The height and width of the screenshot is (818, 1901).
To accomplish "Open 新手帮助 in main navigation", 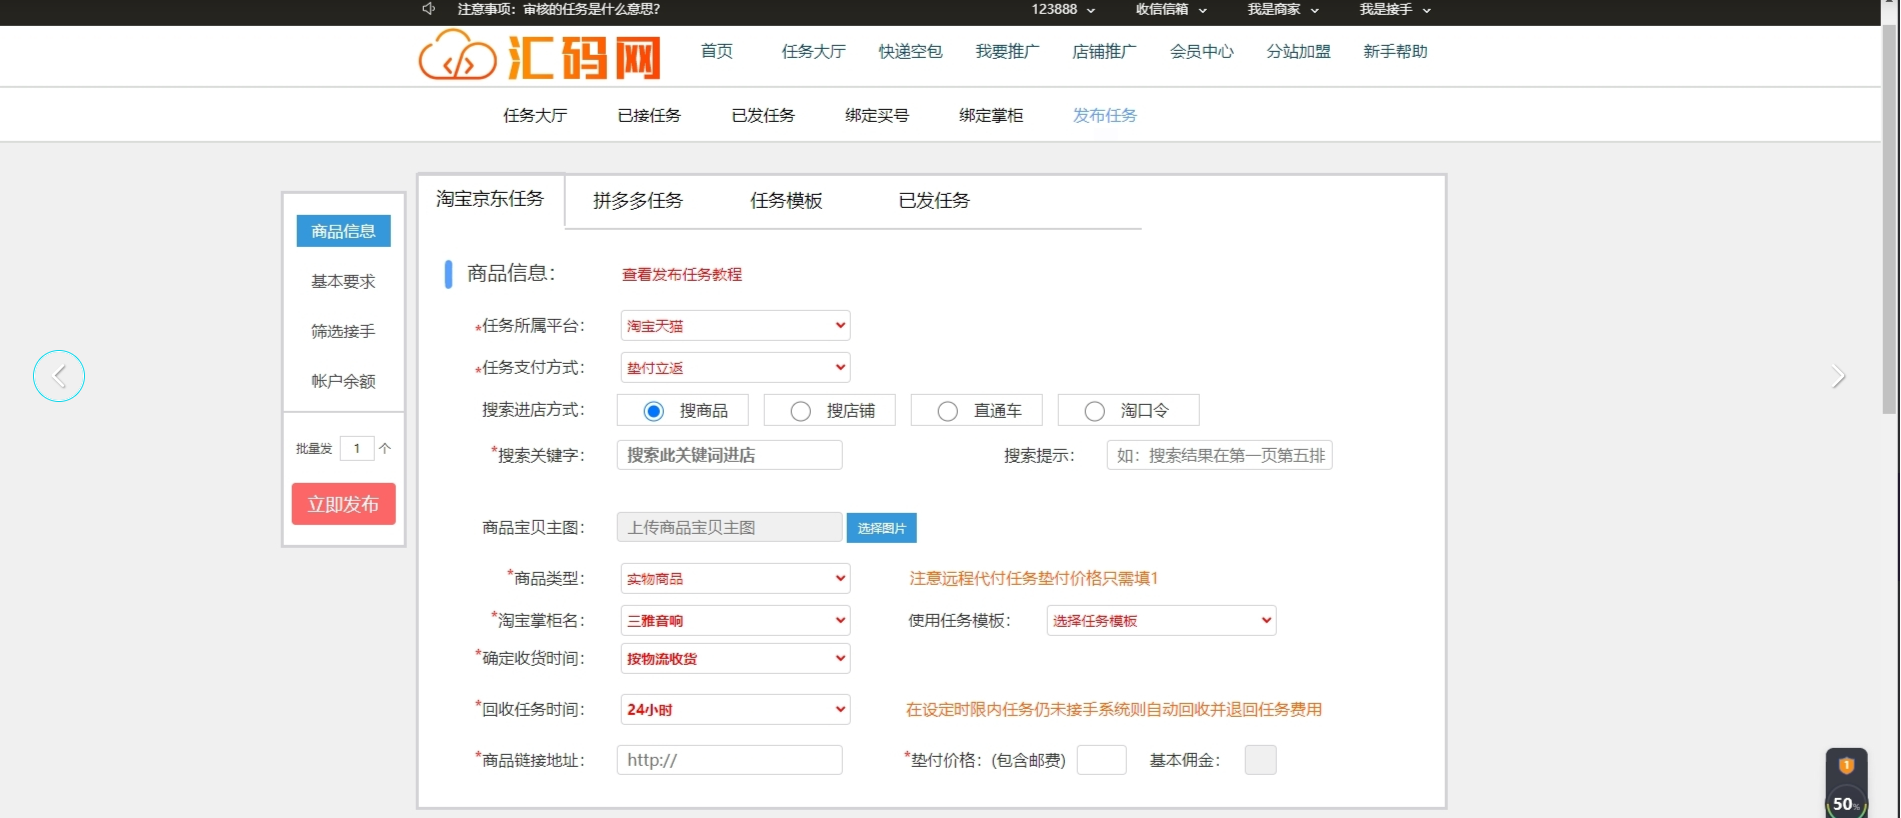I will (1395, 52).
